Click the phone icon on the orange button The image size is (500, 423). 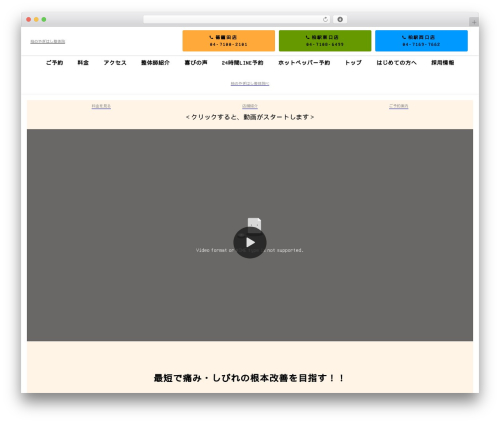point(211,37)
